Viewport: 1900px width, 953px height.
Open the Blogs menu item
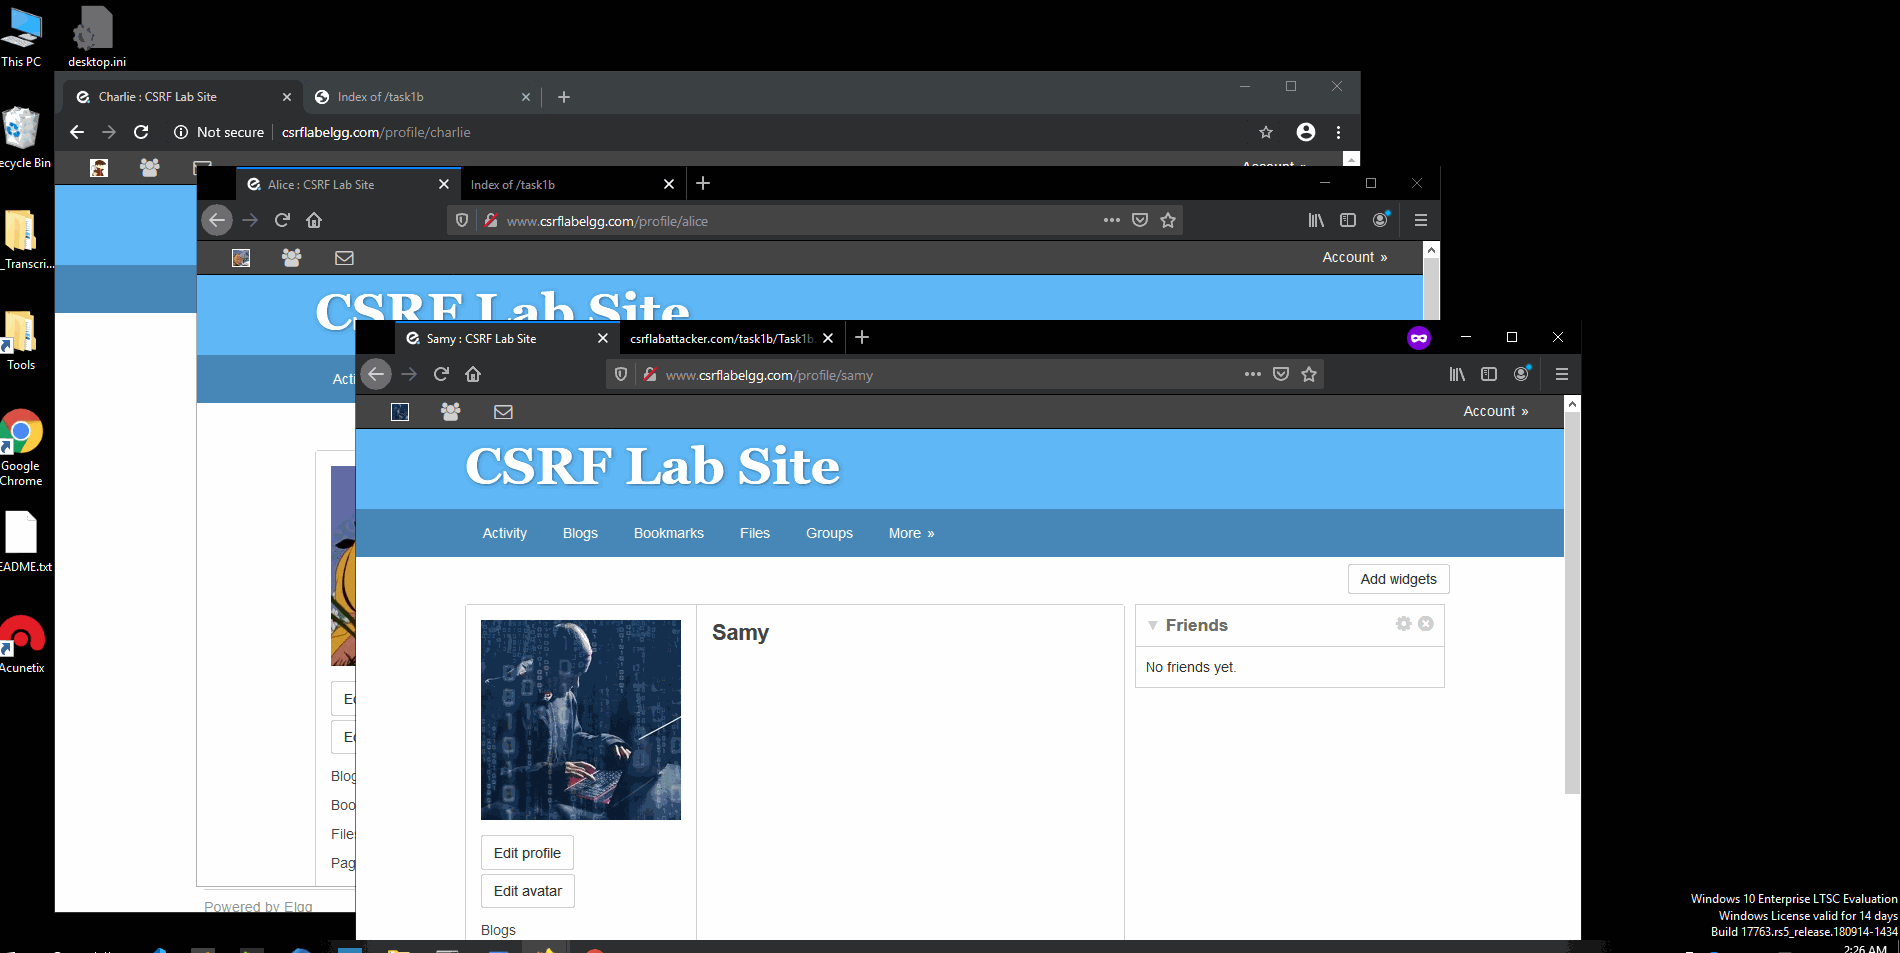(580, 533)
